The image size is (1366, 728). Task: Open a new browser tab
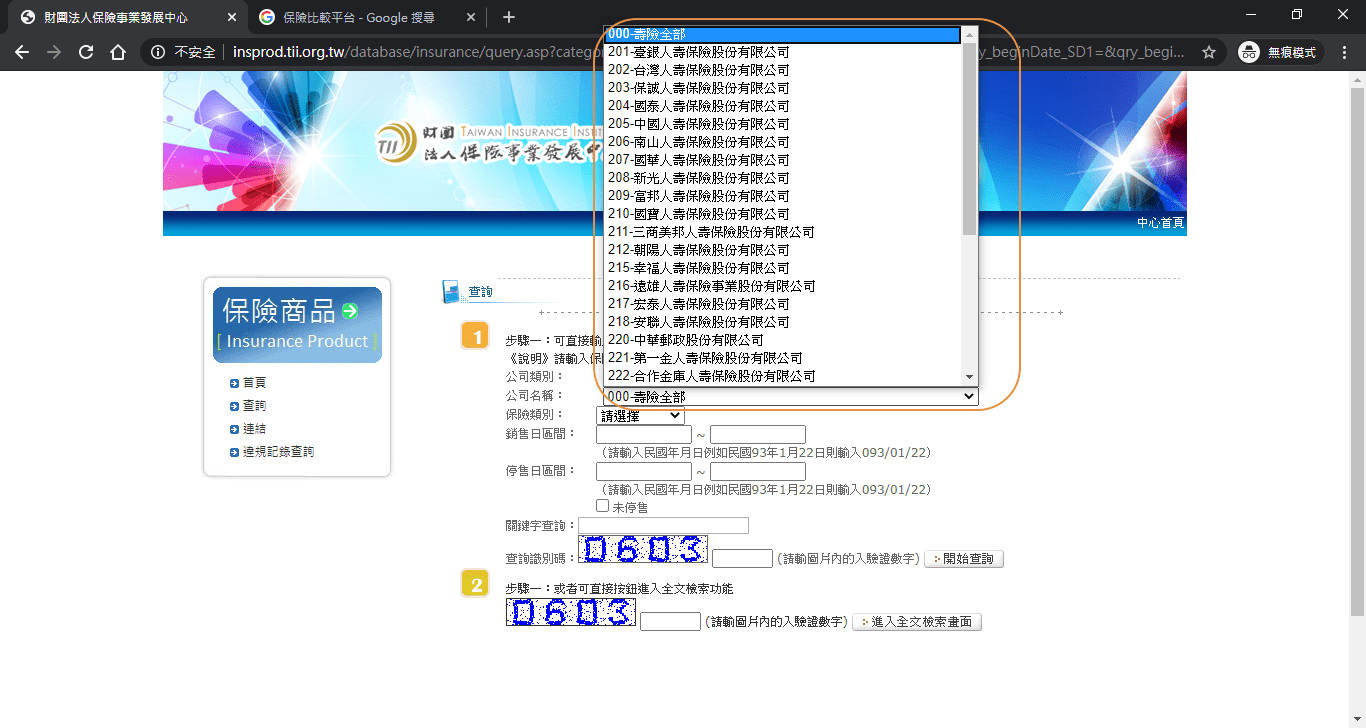tap(509, 17)
